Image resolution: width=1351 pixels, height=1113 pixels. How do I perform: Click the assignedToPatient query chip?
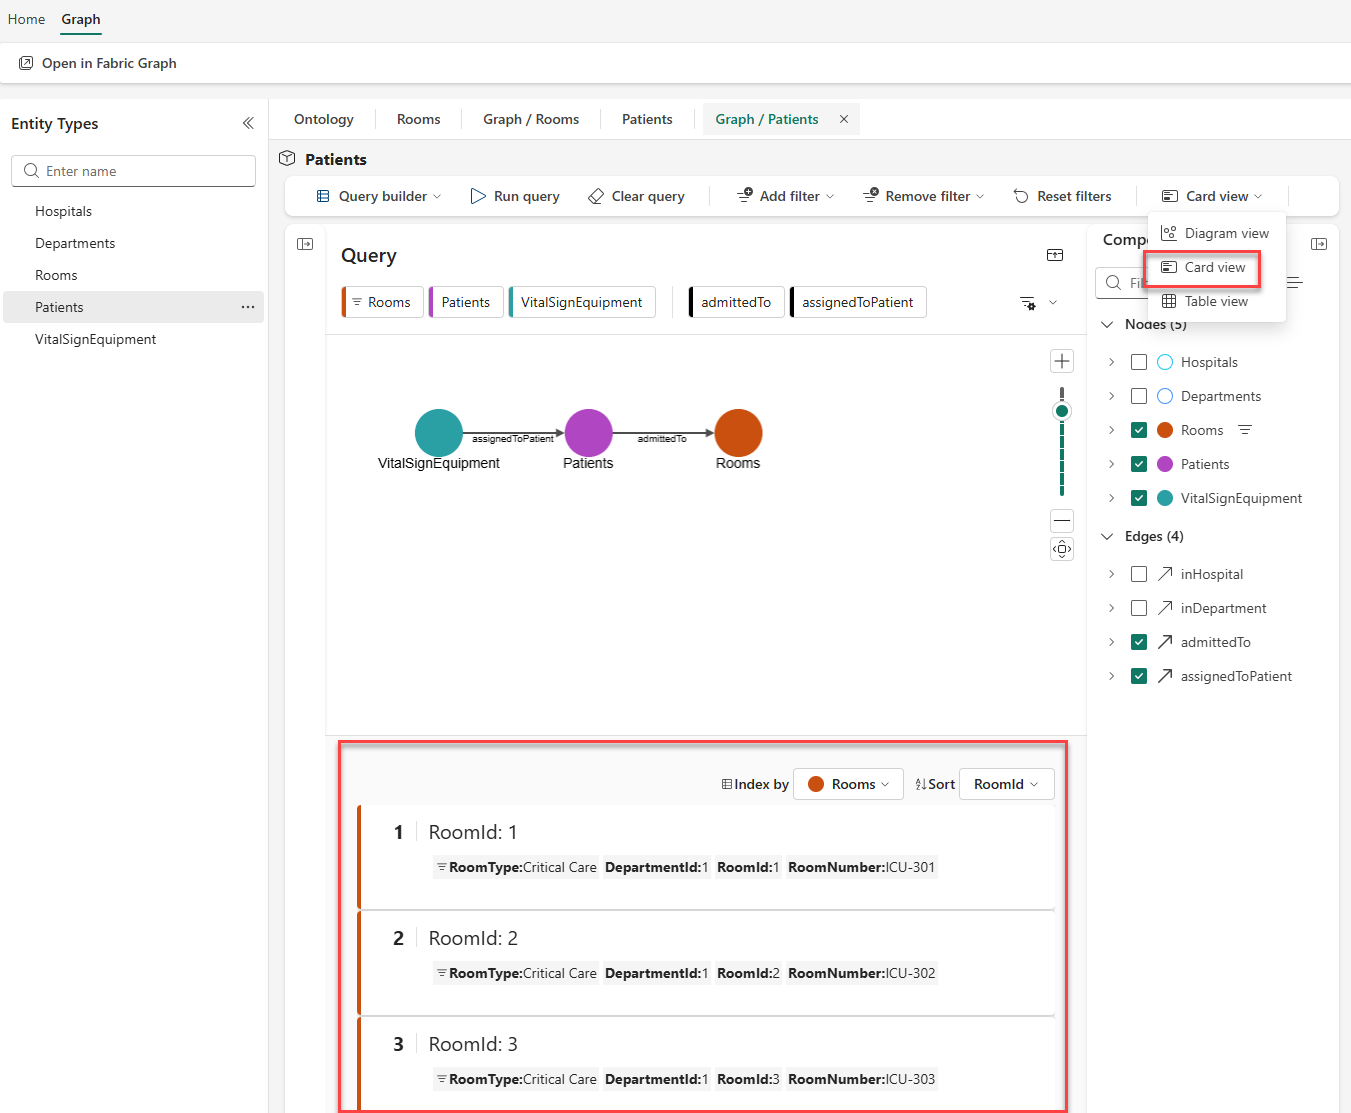point(858,302)
